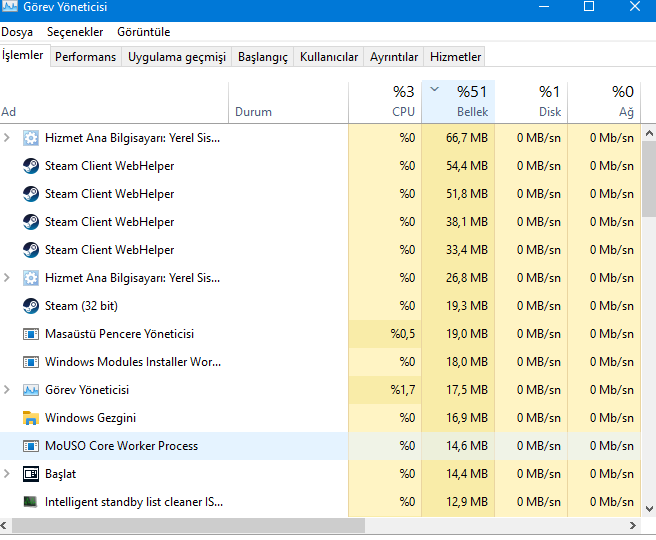Click the Intelligent standby list cleaner icon

30,502
